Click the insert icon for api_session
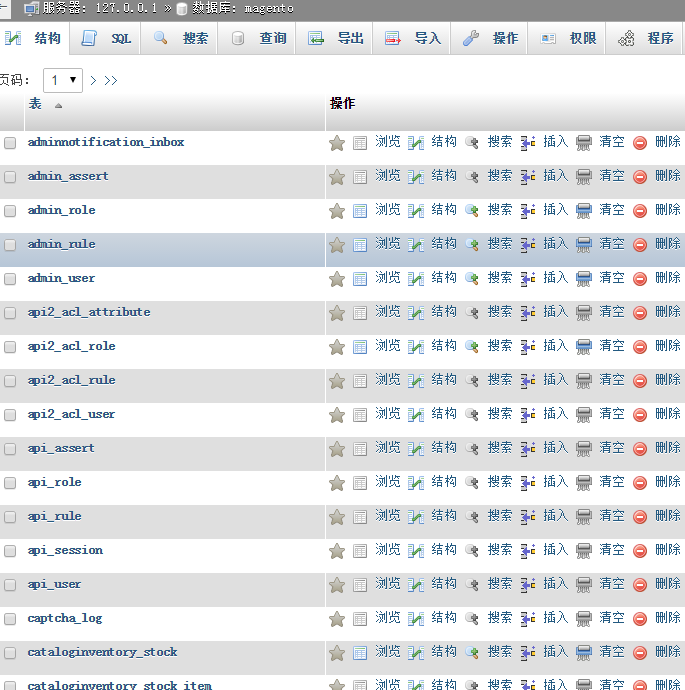This screenshot has height=690, width=685. point(528,551)
